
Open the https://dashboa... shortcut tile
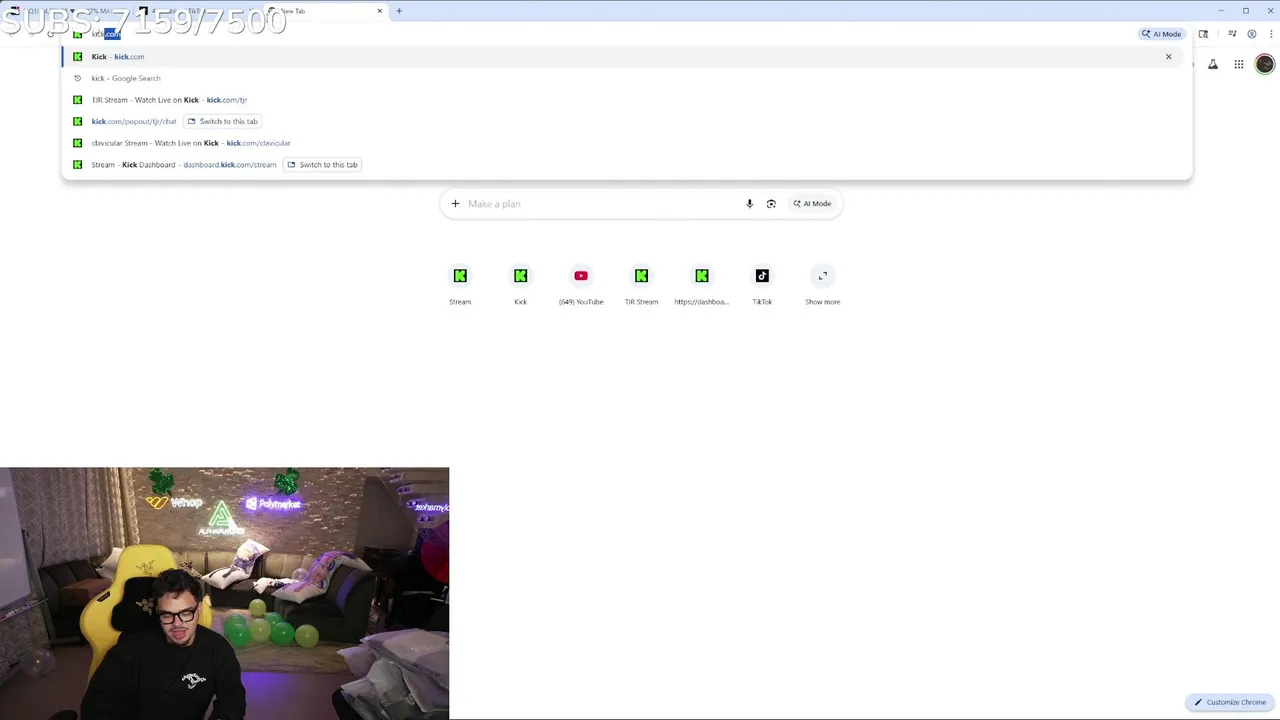pos(702,284)
